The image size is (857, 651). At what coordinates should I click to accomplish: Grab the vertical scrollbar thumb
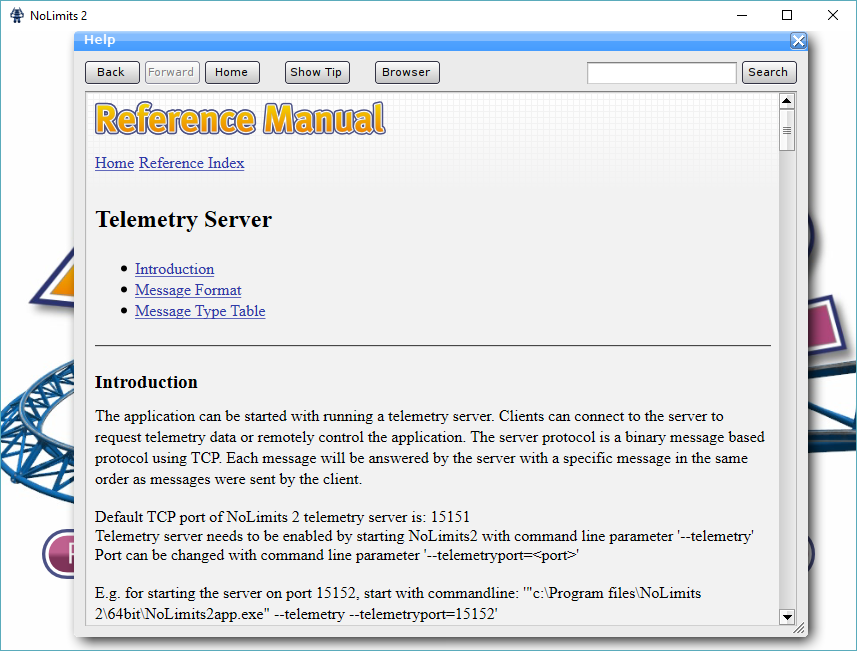786,130
